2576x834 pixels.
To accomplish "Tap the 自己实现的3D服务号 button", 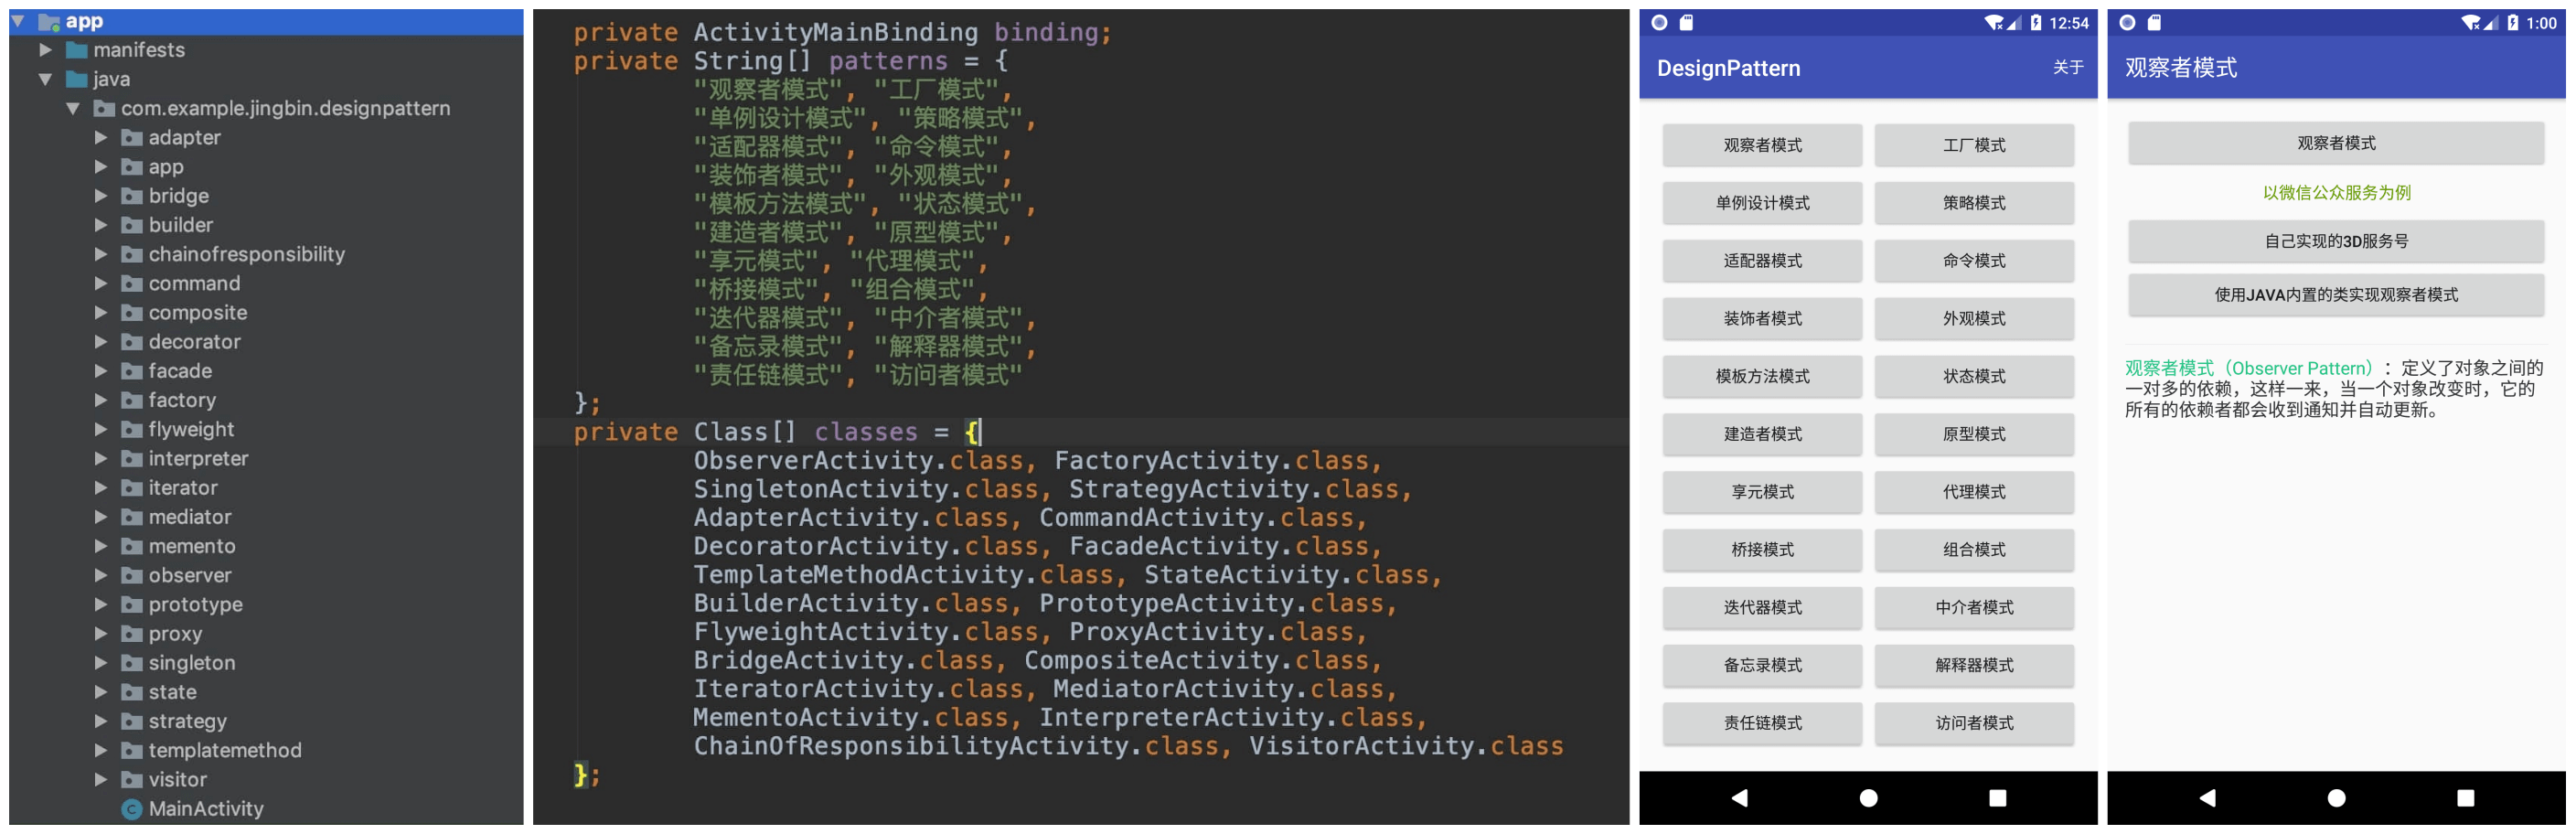I will pyautogui.click(x=2335, y=242).
